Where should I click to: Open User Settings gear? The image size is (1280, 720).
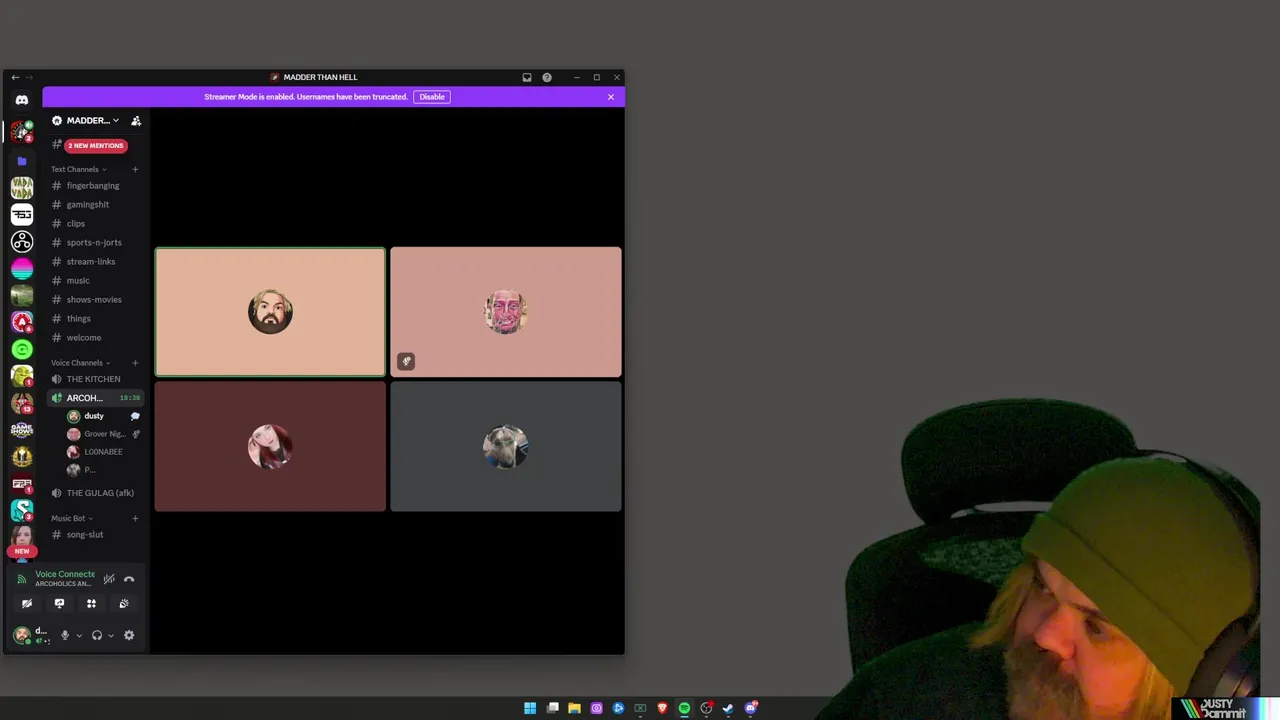[x=129, y=635]
